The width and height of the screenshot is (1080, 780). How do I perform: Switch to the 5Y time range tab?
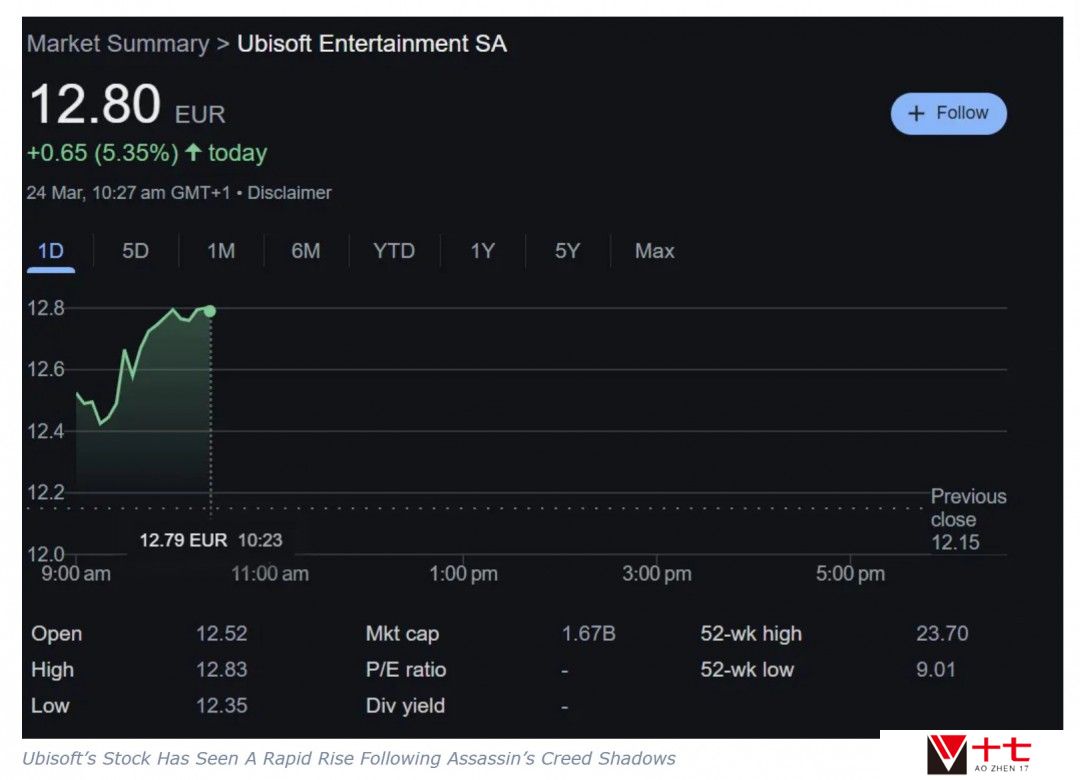[x=568, y=251]
